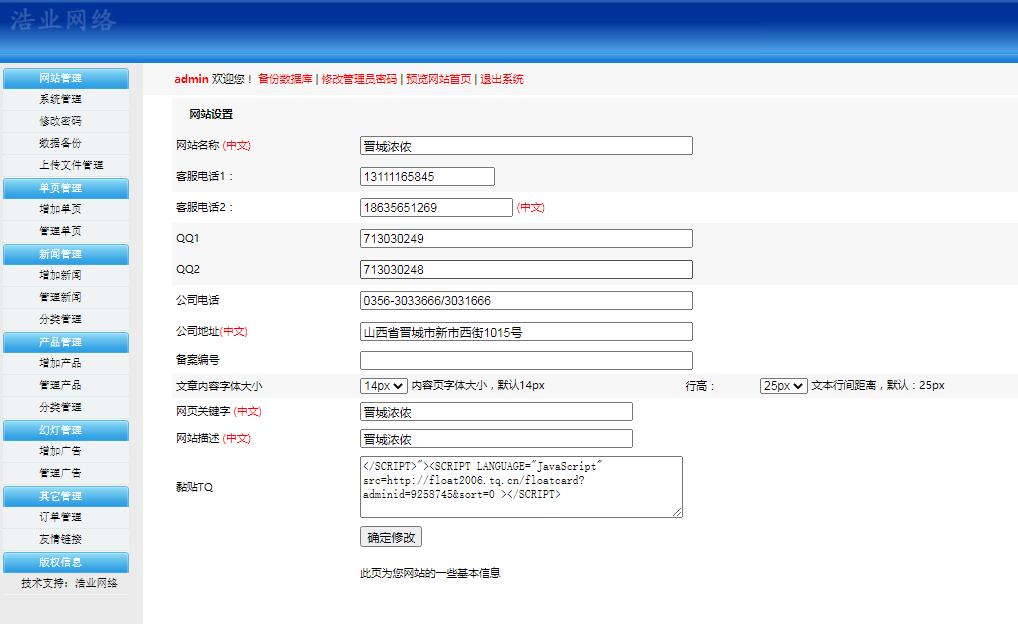Go to 数据备份 in sidebar
Viewport: 1018px width, 624px height.
(x=60, y=144)
